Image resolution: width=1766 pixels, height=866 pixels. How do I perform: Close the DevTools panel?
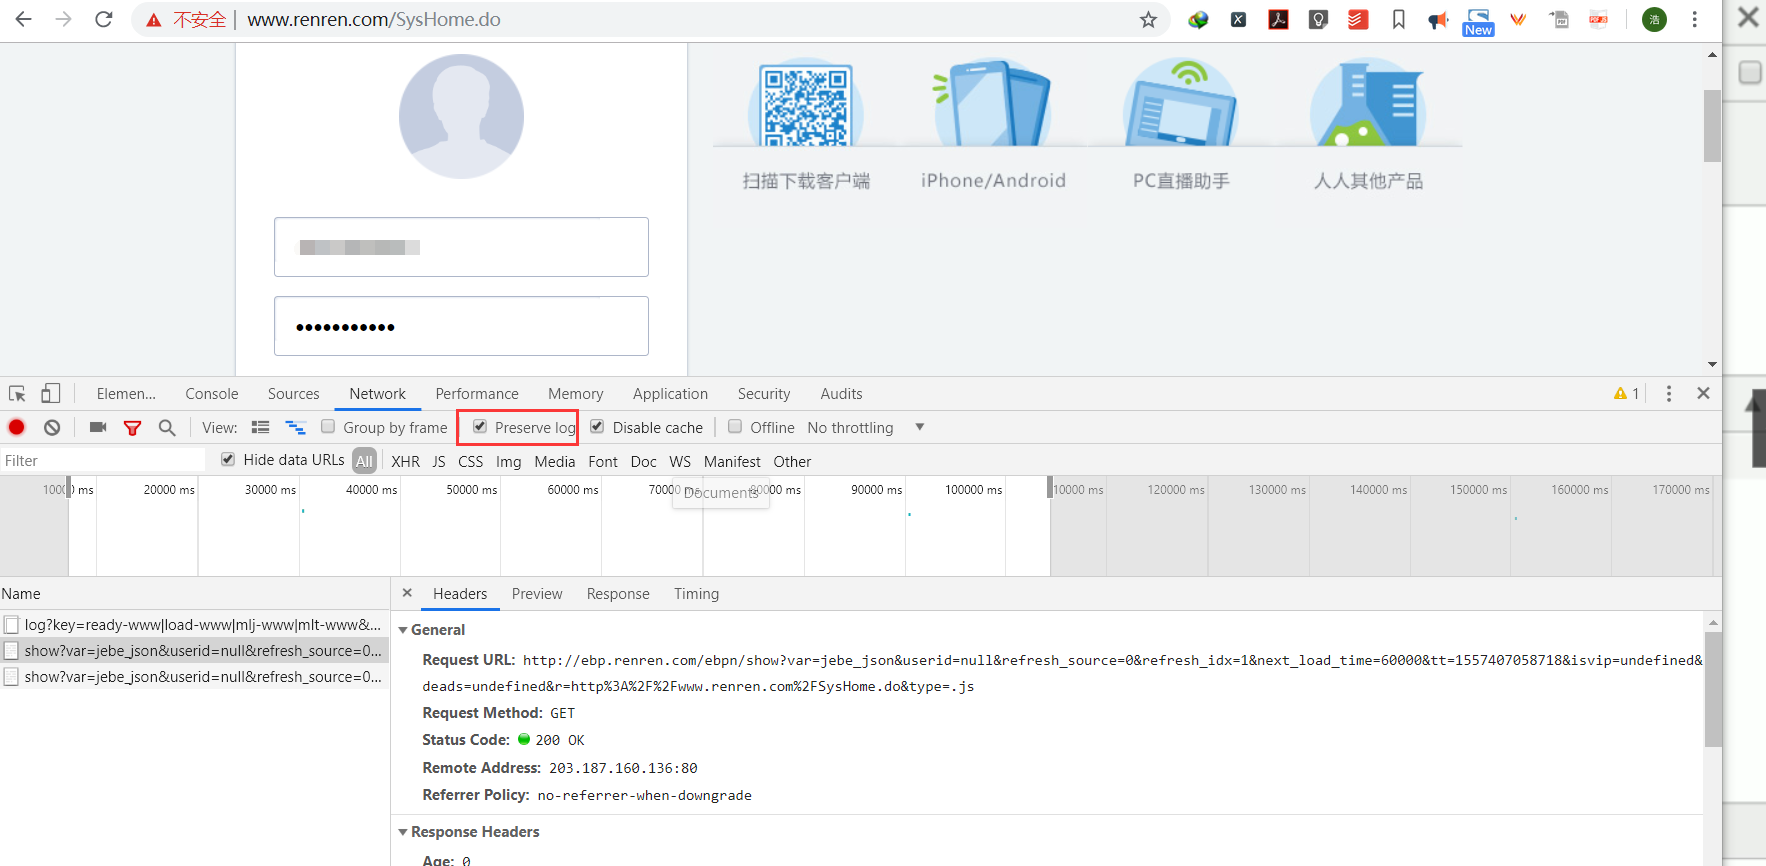click(1703, 394)
